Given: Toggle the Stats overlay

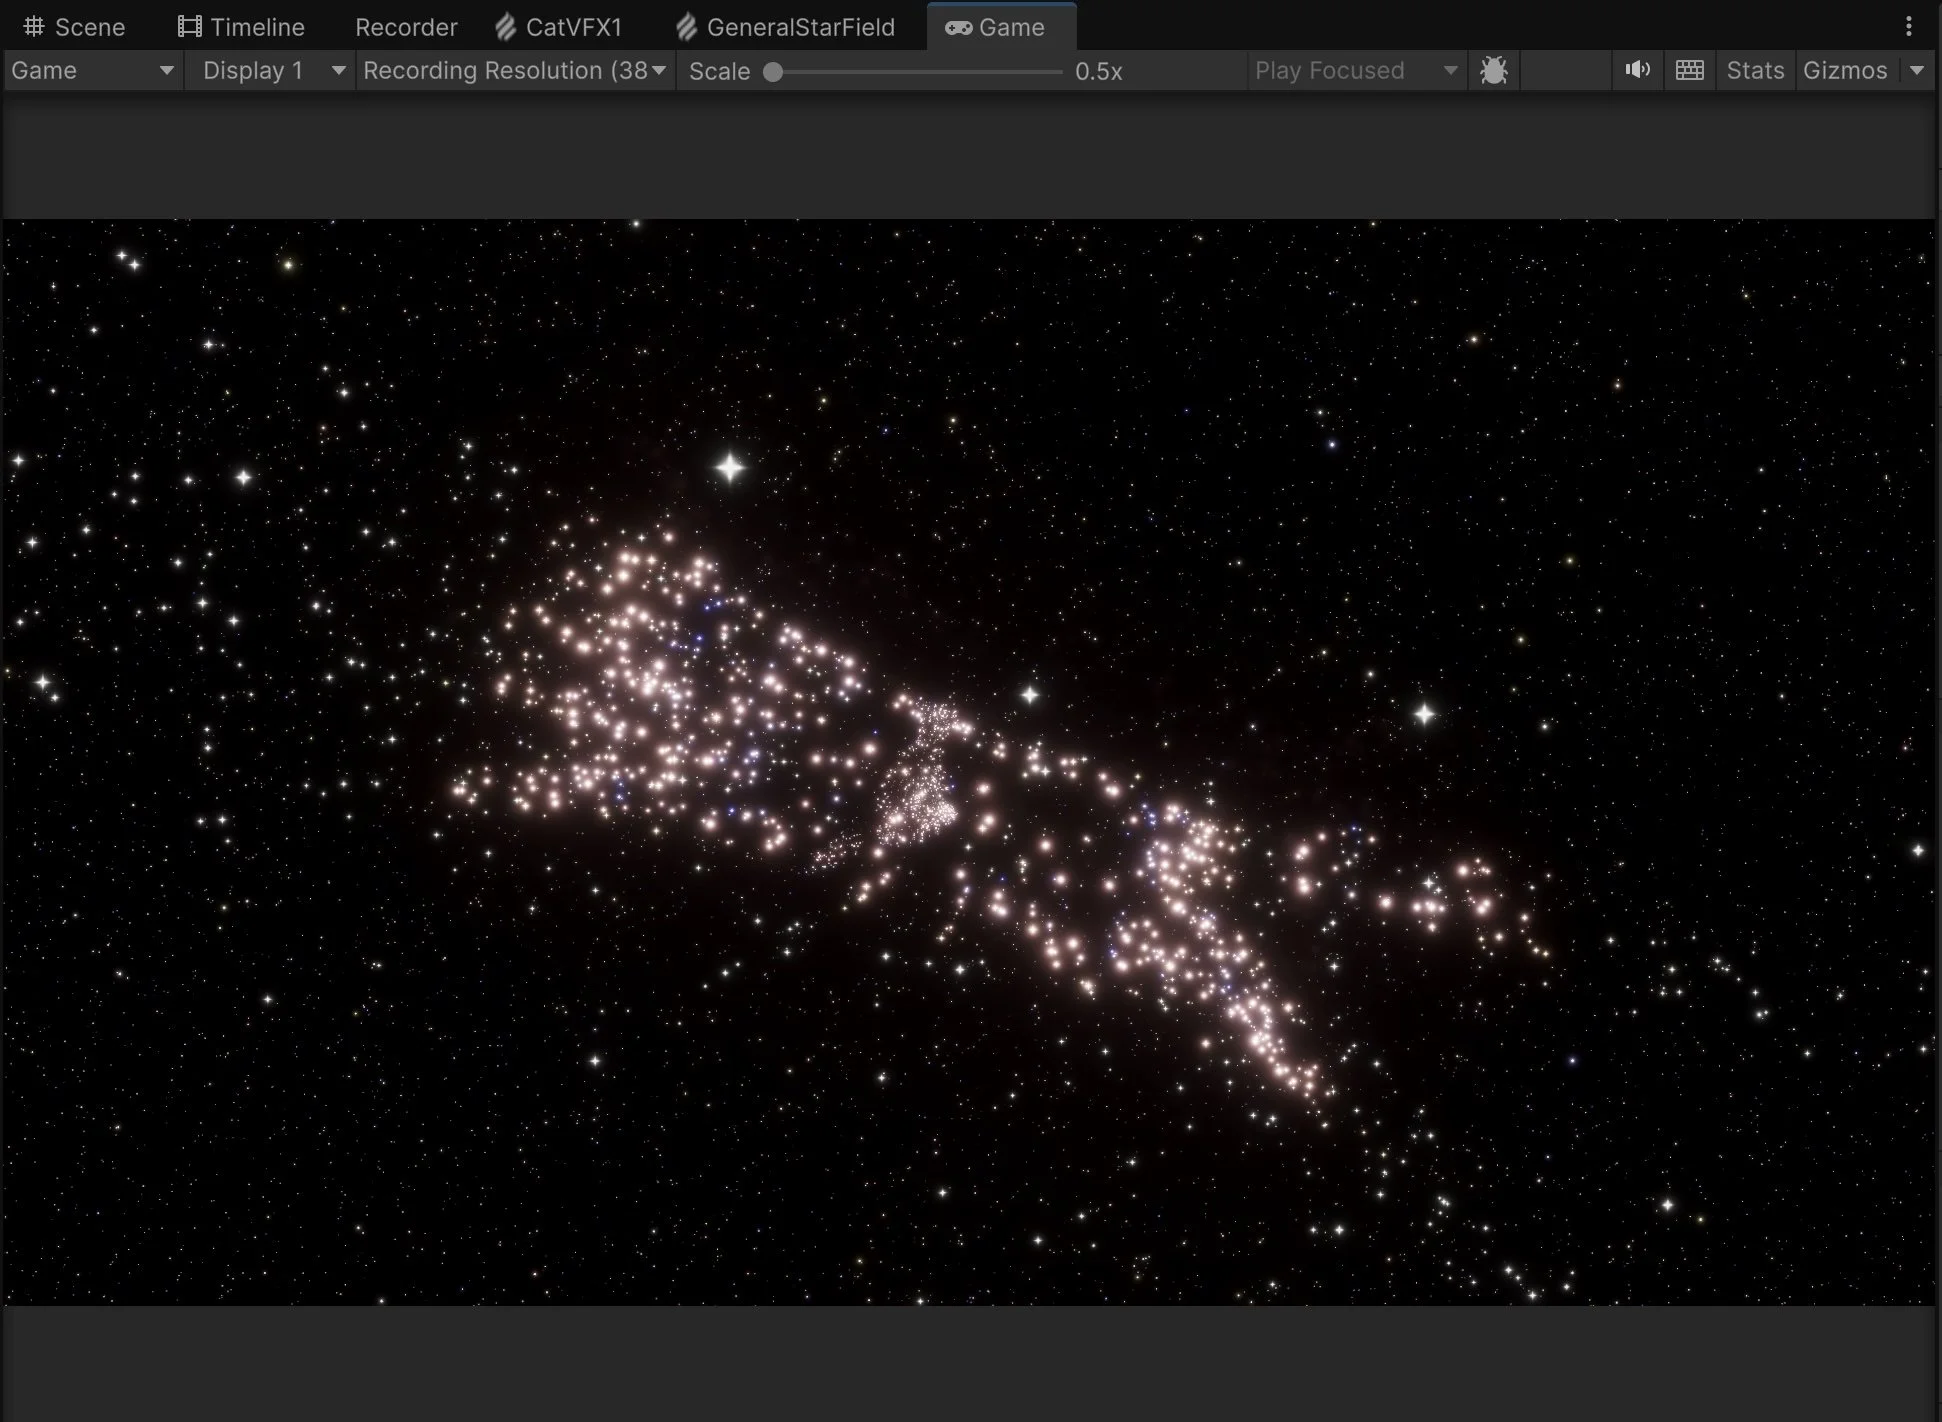Looking at the screenshot, I should [x=1755, y=70].
